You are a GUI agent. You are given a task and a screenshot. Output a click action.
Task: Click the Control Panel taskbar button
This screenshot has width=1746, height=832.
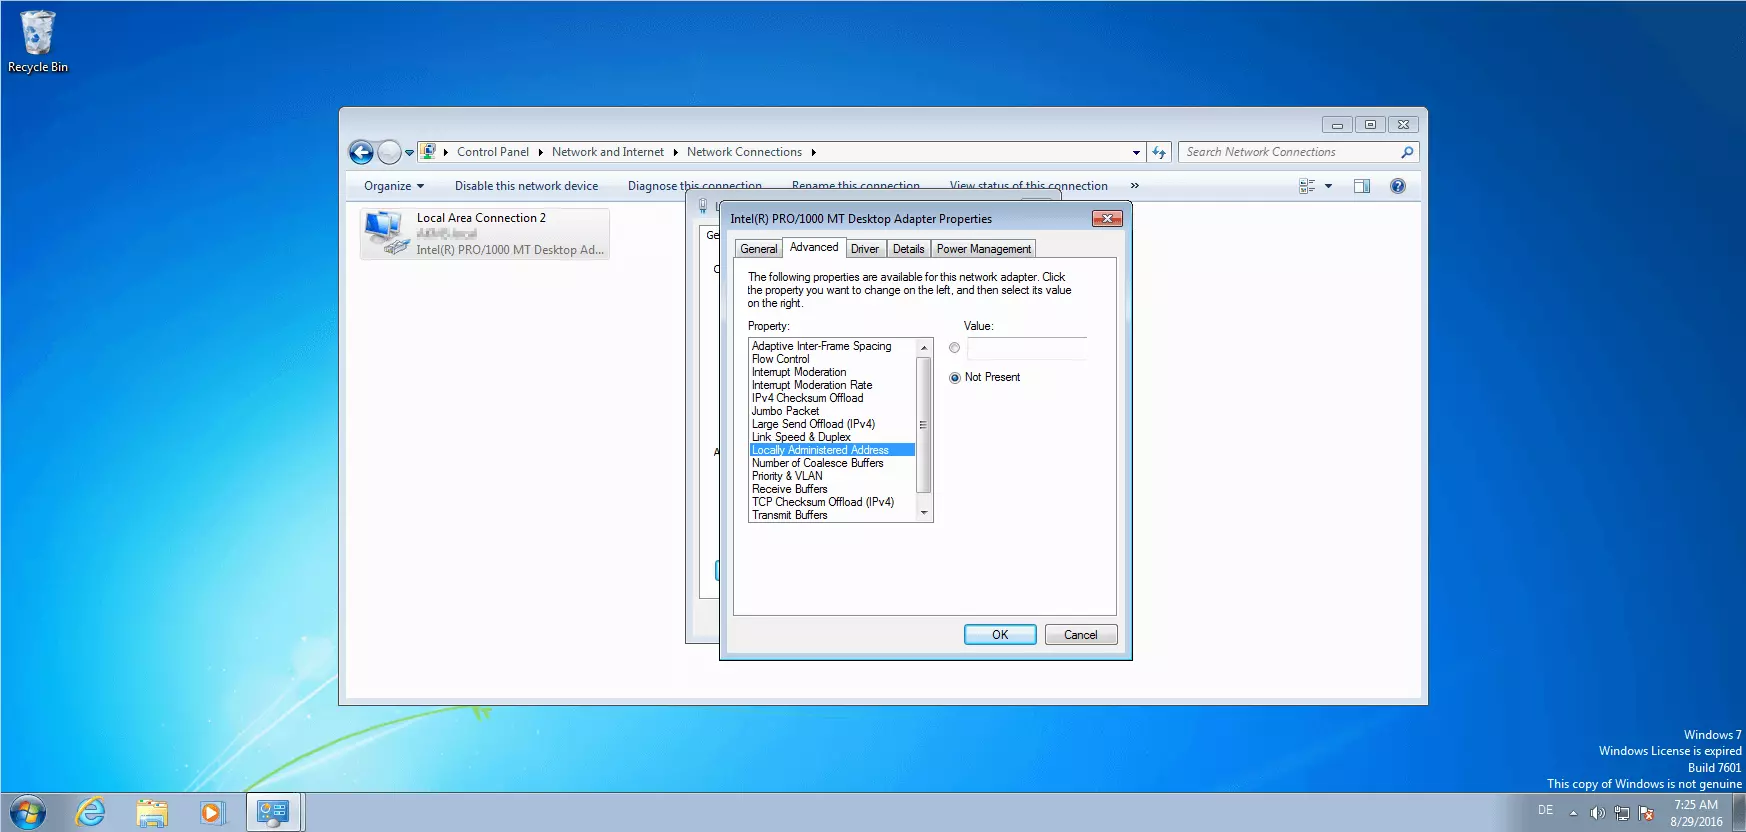[273, 812]
